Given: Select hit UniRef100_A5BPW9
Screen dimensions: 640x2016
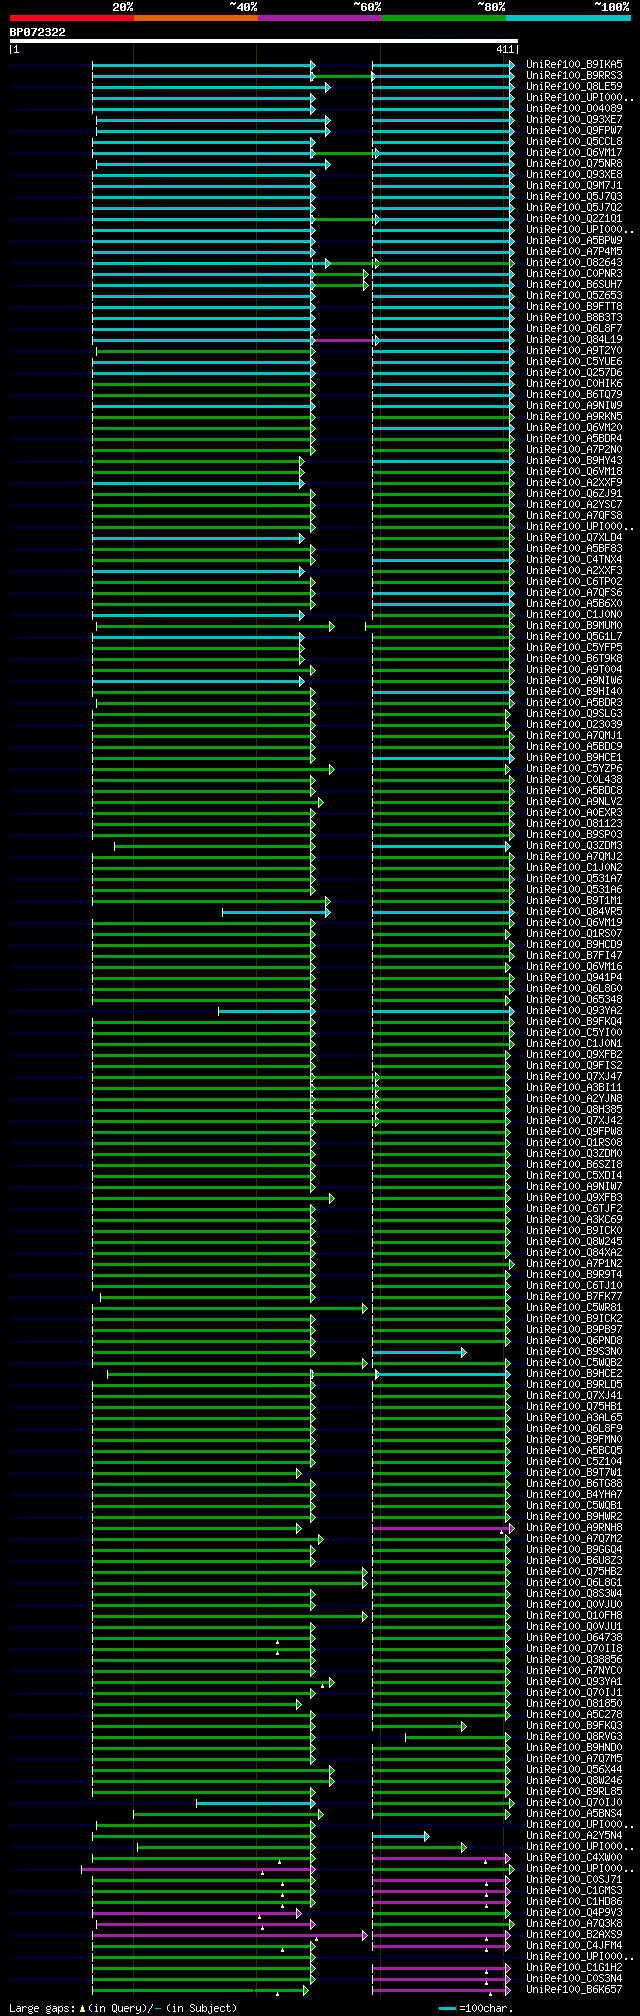Looking at the screenshot, I should [x=574, y=240].
